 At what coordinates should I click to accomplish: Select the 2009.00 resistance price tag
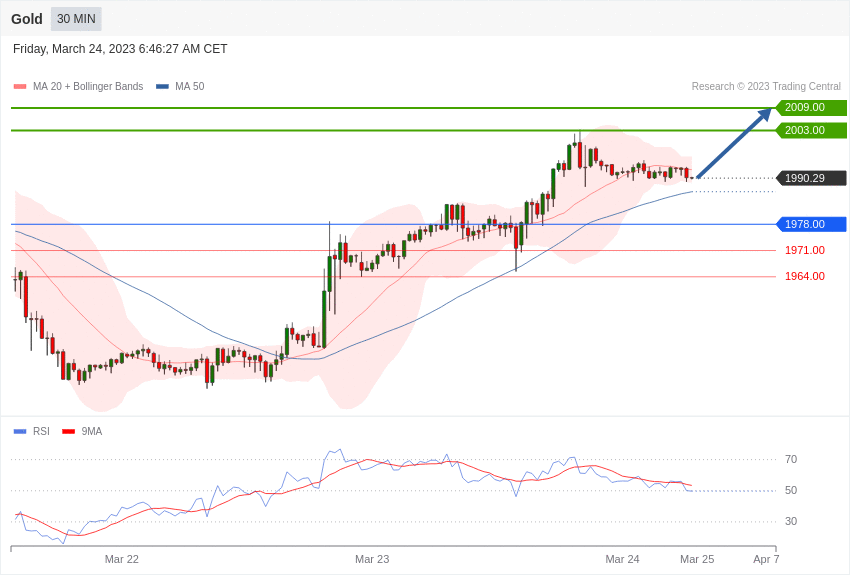(811, 107)
